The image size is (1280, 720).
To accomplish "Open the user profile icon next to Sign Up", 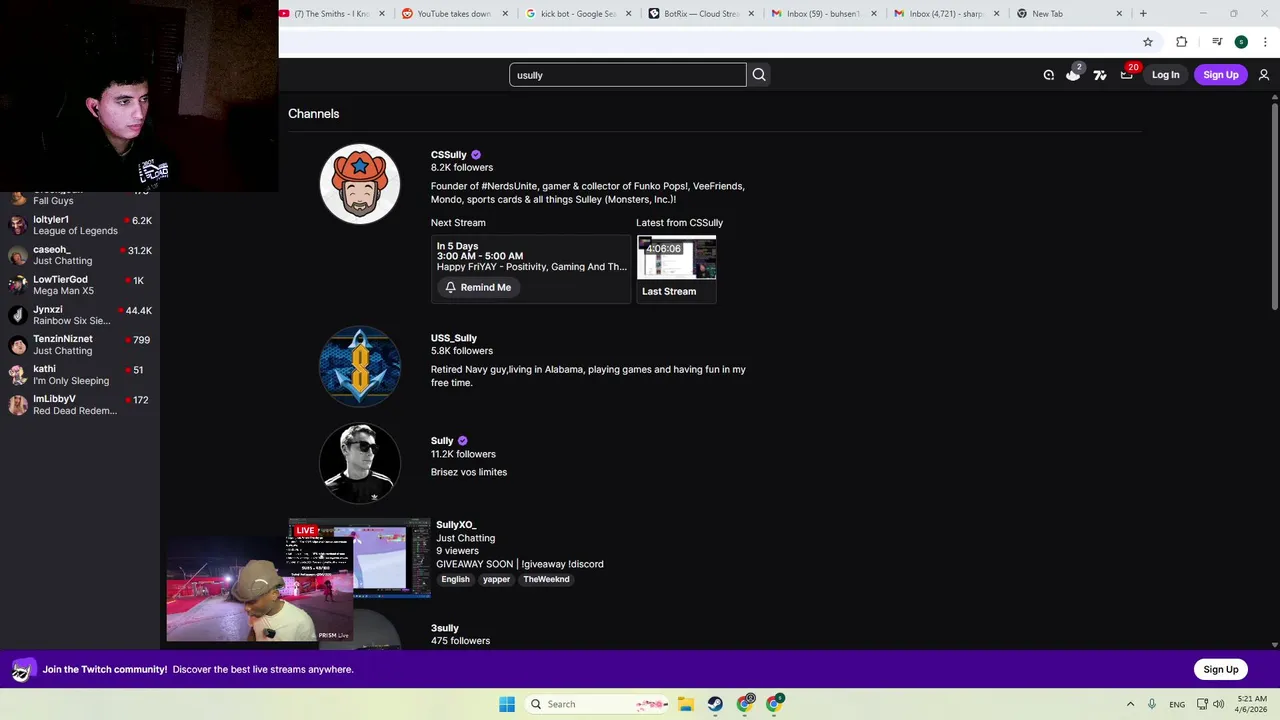I will 1264,75.
